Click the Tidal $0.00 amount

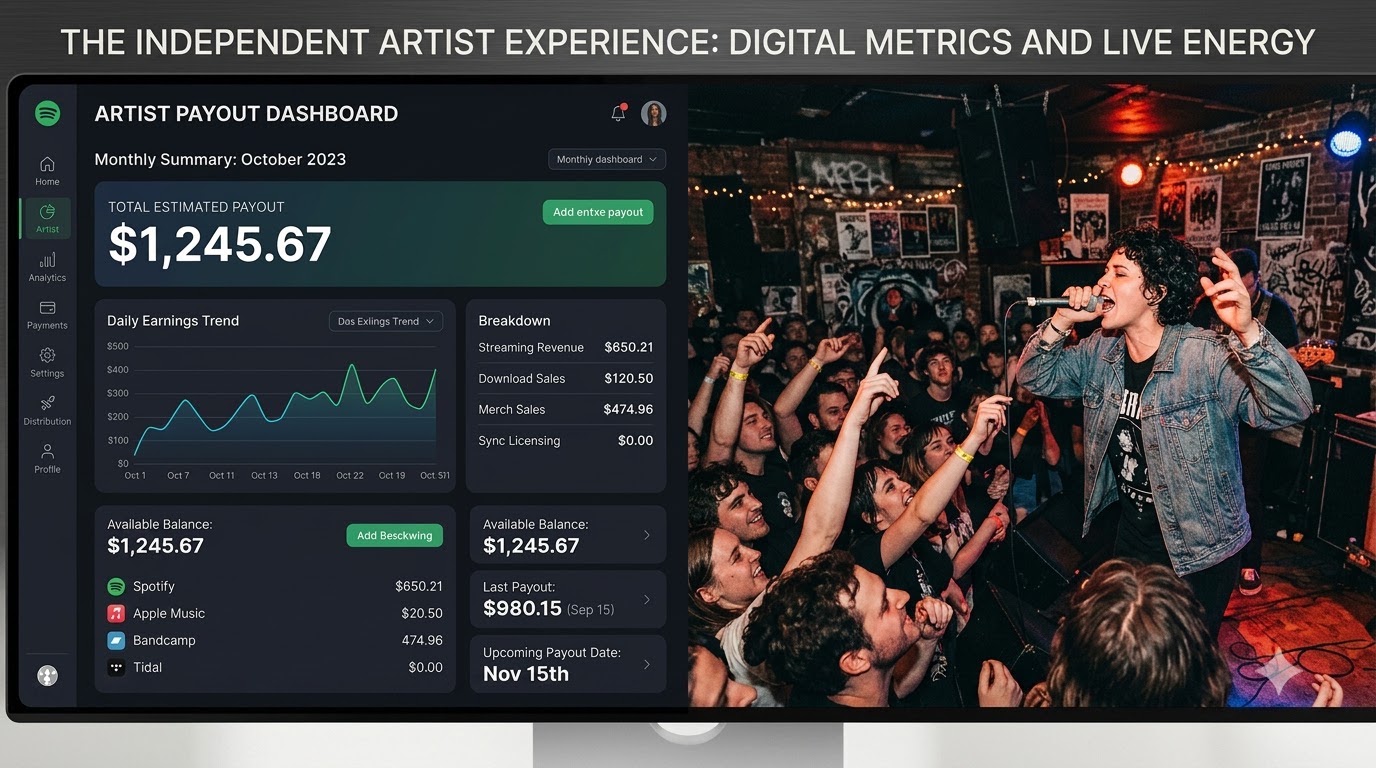[x=426, y=667]
